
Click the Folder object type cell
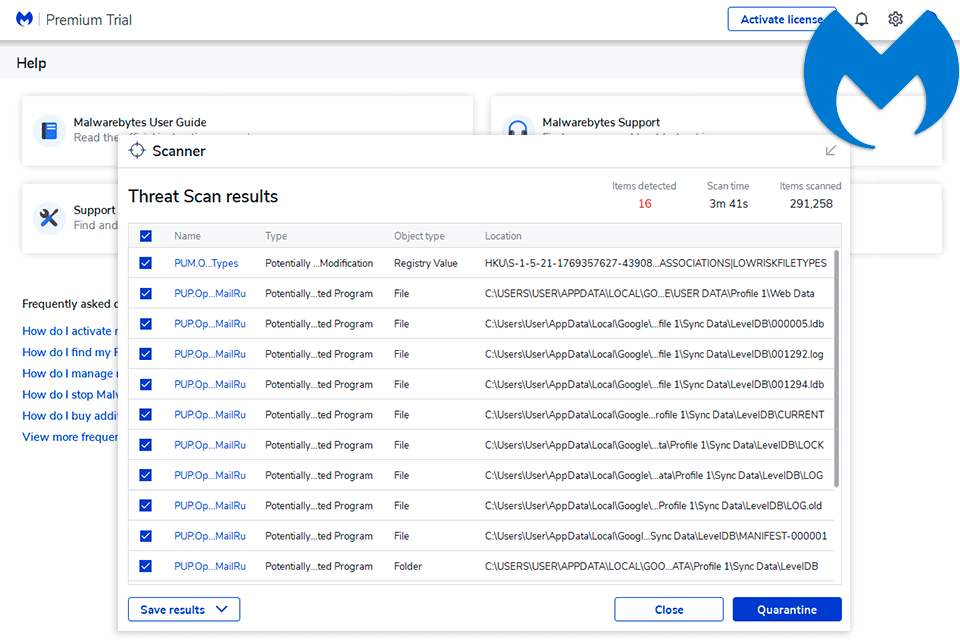coord(408,566)
